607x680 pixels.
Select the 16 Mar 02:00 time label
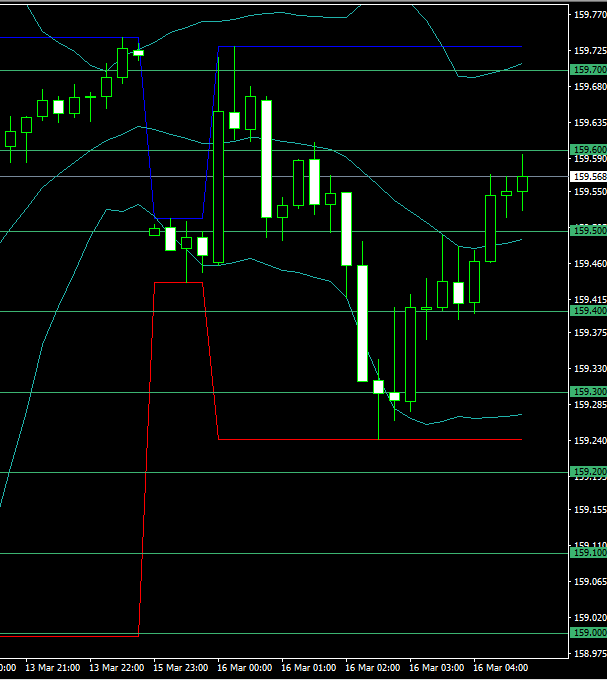pyautogui.click(x=373, y=667)
